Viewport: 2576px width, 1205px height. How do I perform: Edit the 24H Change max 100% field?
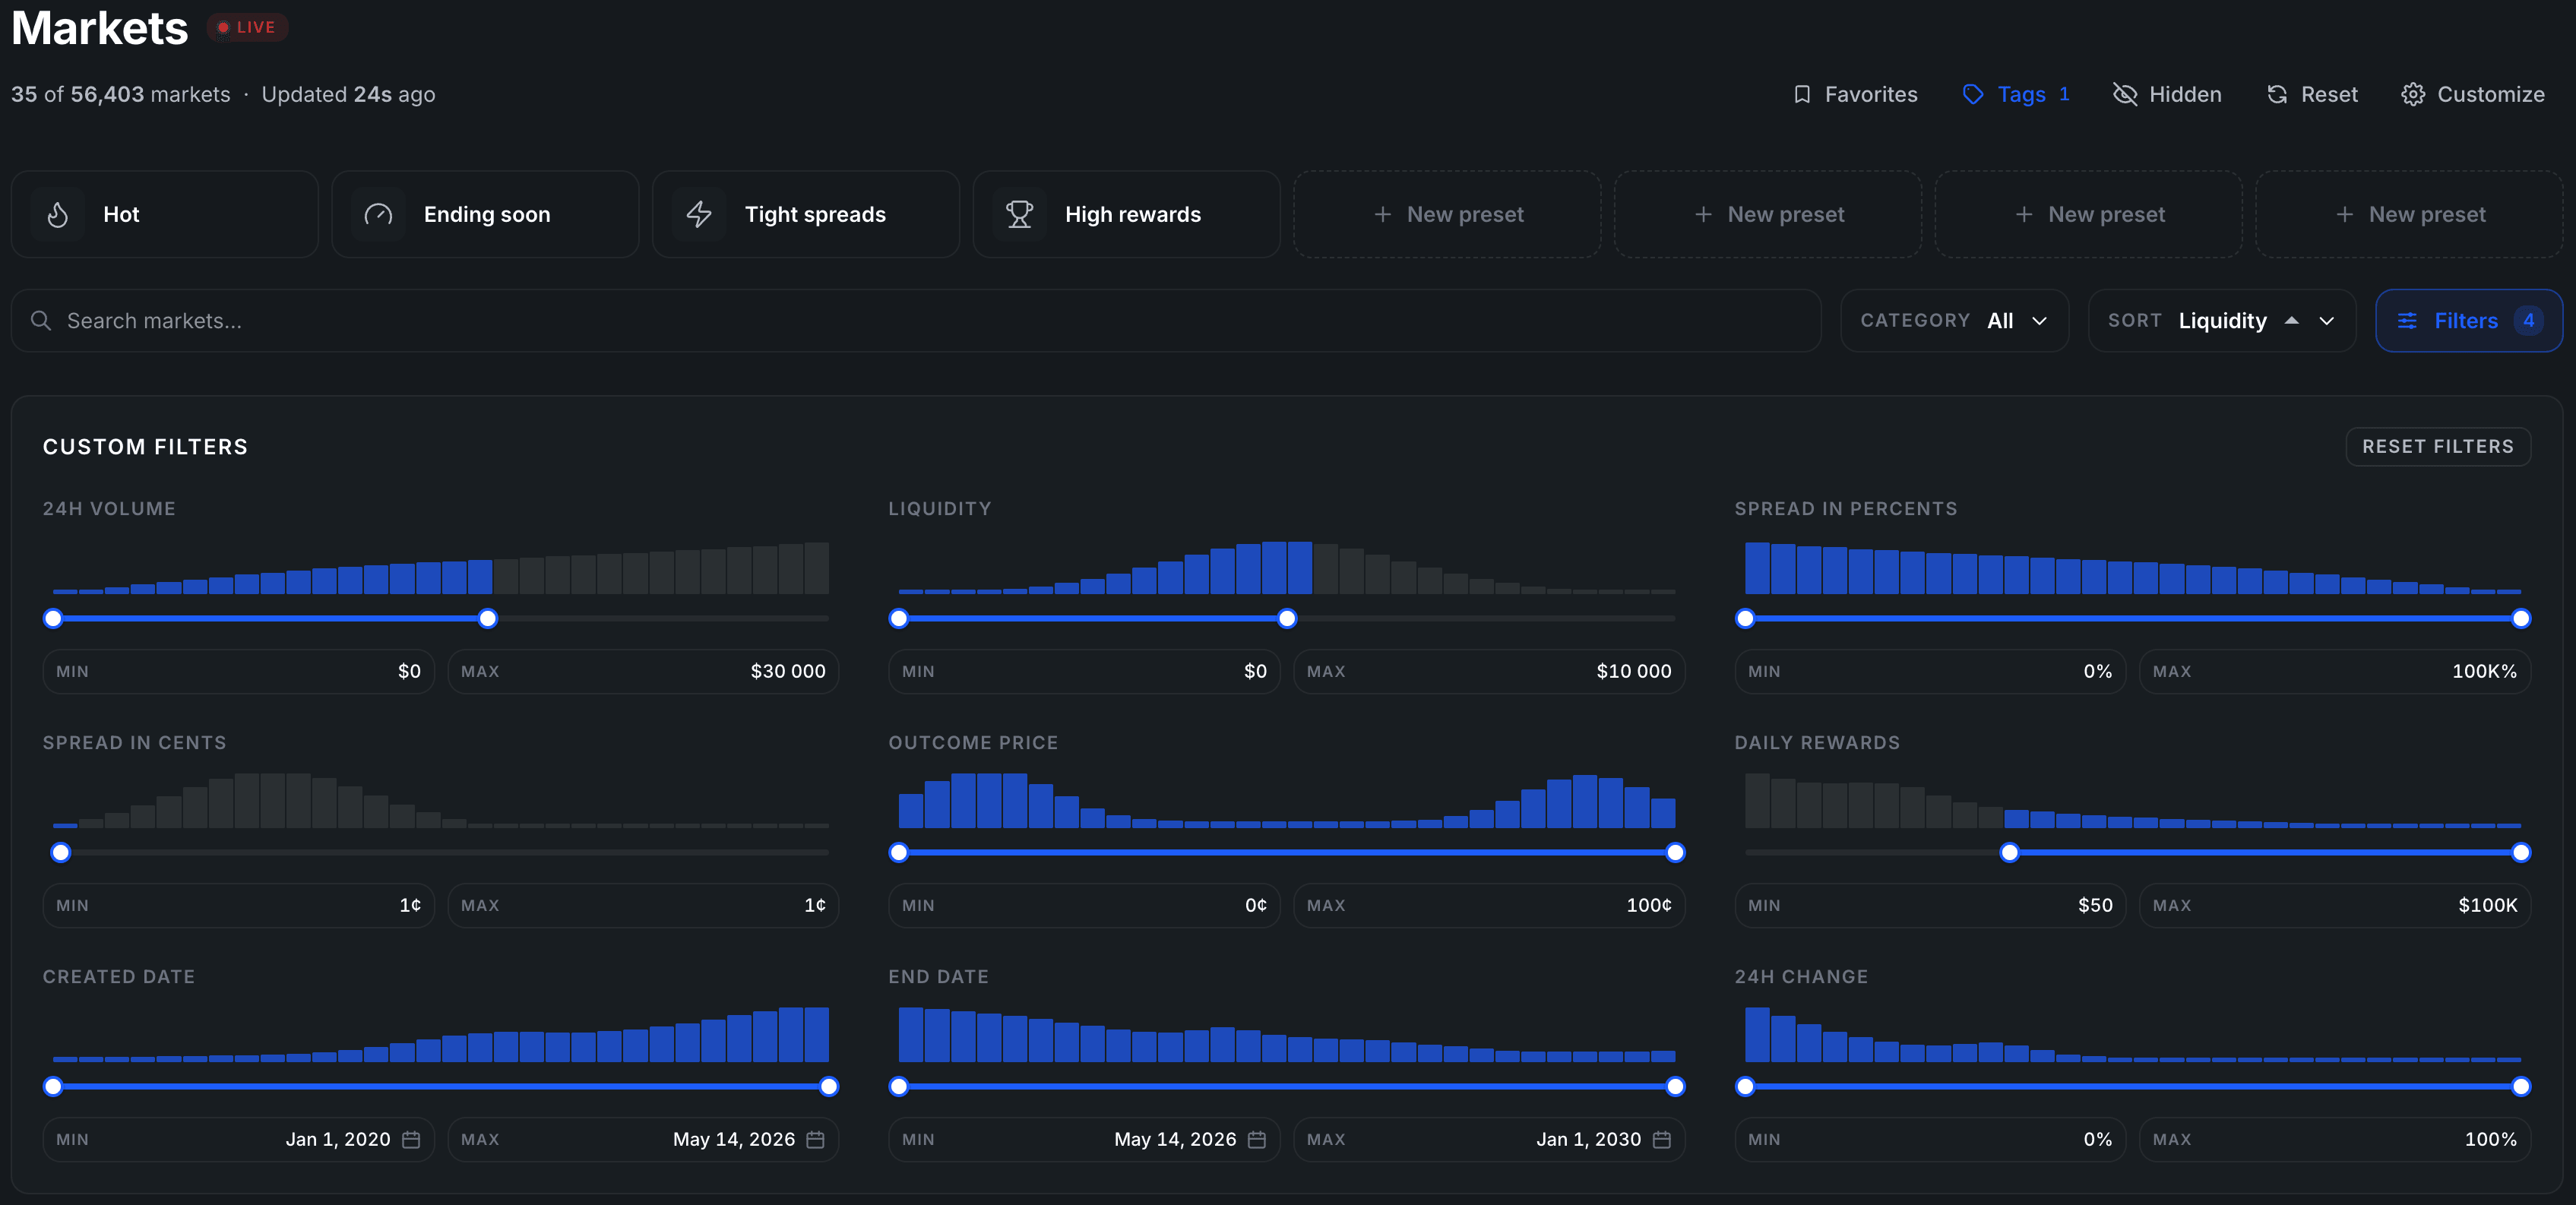pos(2335,1139)
